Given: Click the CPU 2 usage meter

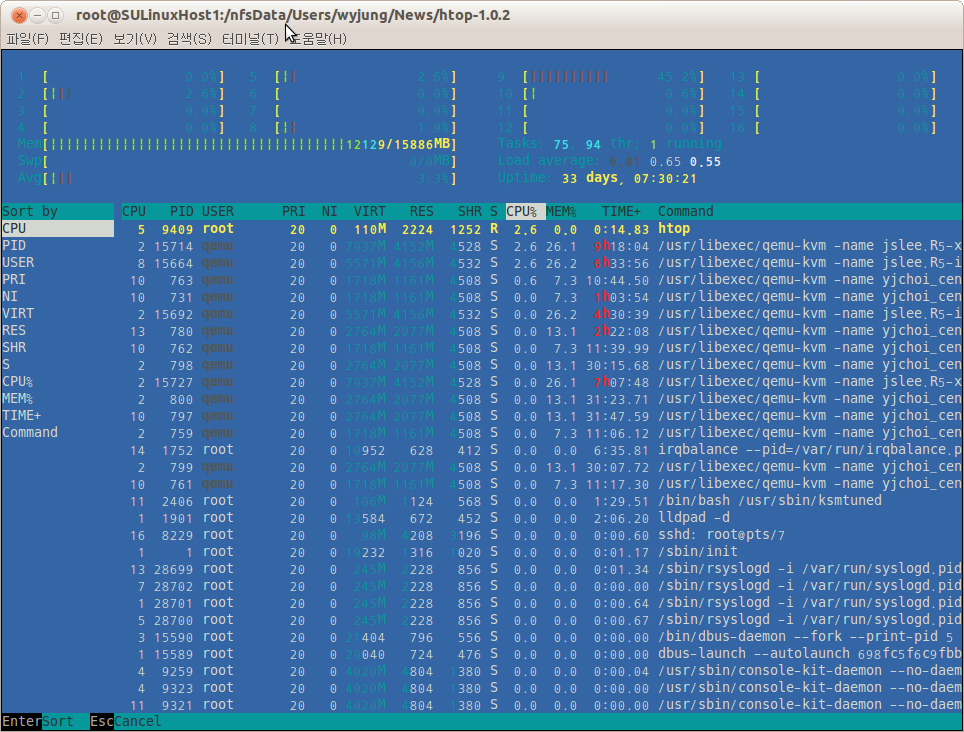Looking at the screenshot, I should click(x=121, y=94).
